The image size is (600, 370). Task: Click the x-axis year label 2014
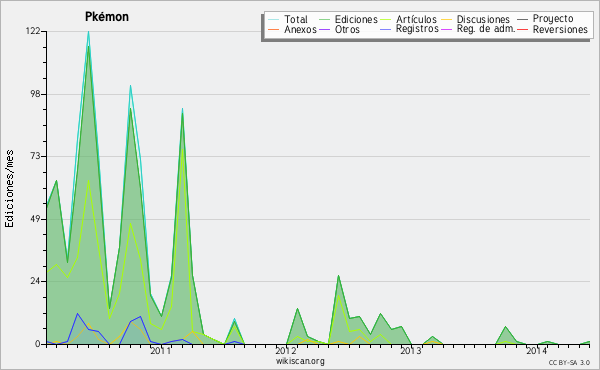(536, 350)
